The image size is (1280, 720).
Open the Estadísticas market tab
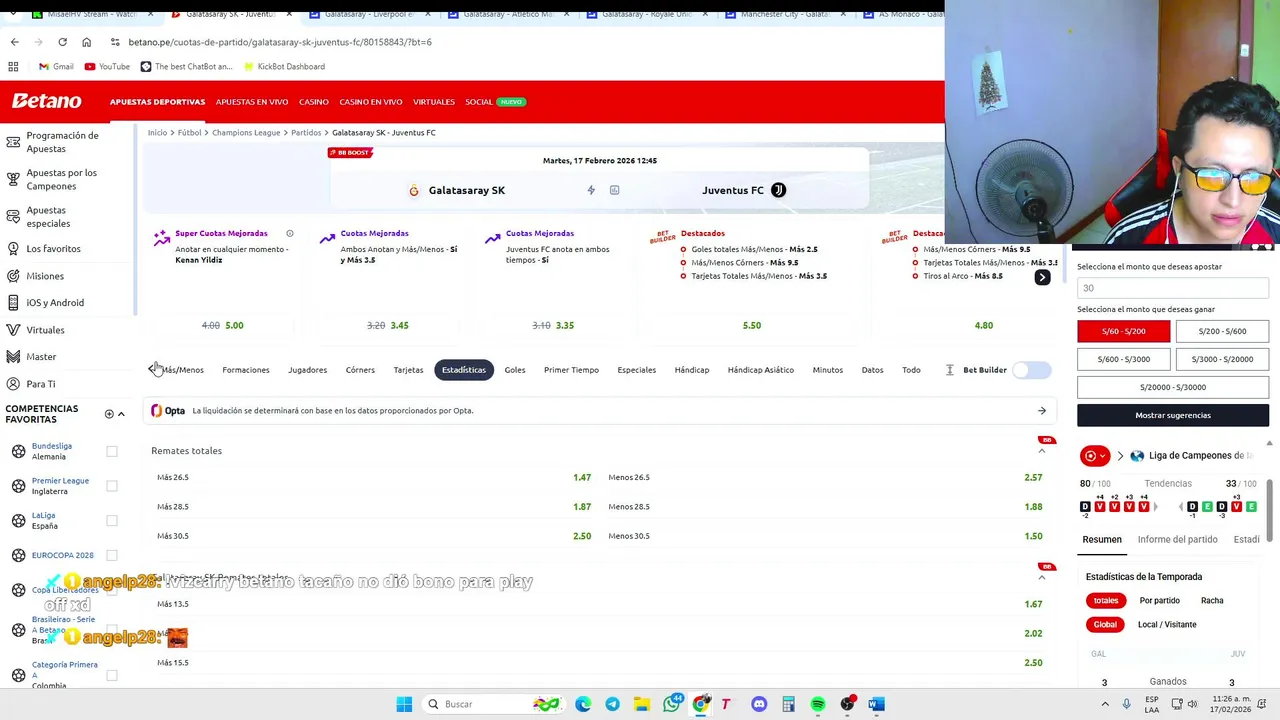tap(464, 370)
